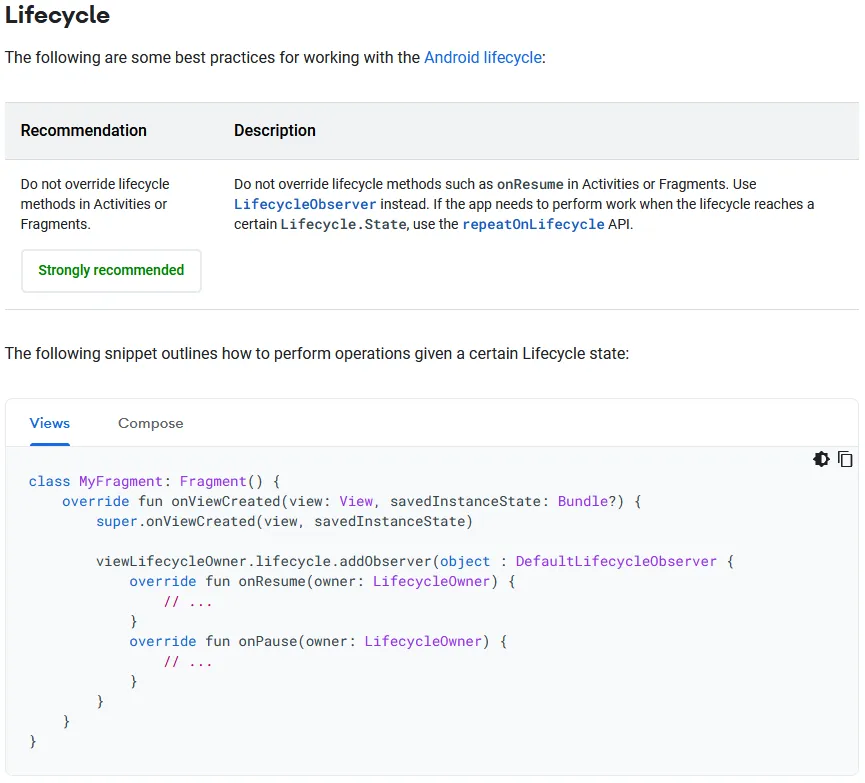Image resolution: width=865 pixels, height=783 pixels.
Task: Click the comment under the onResume override
Action: (x=188, y=601)
